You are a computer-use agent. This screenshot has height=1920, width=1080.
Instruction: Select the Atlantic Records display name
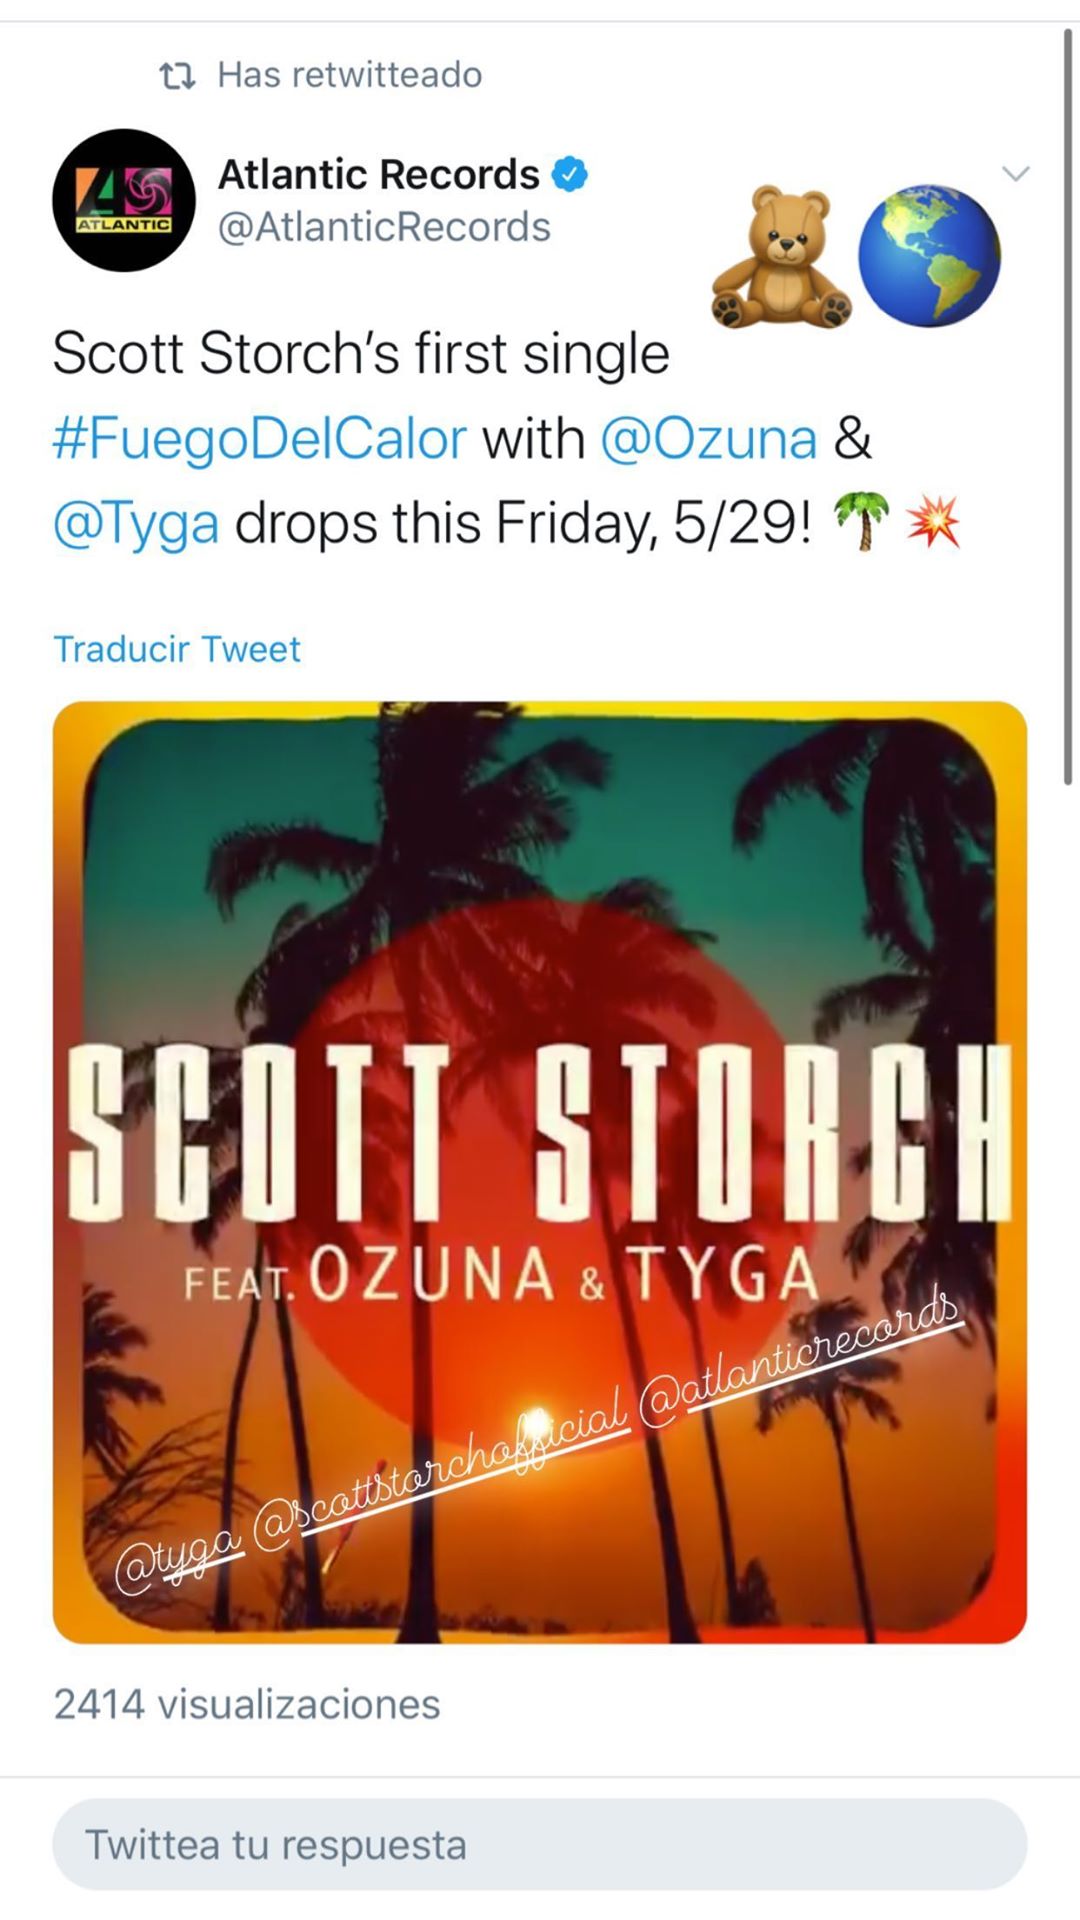(378, 175)
